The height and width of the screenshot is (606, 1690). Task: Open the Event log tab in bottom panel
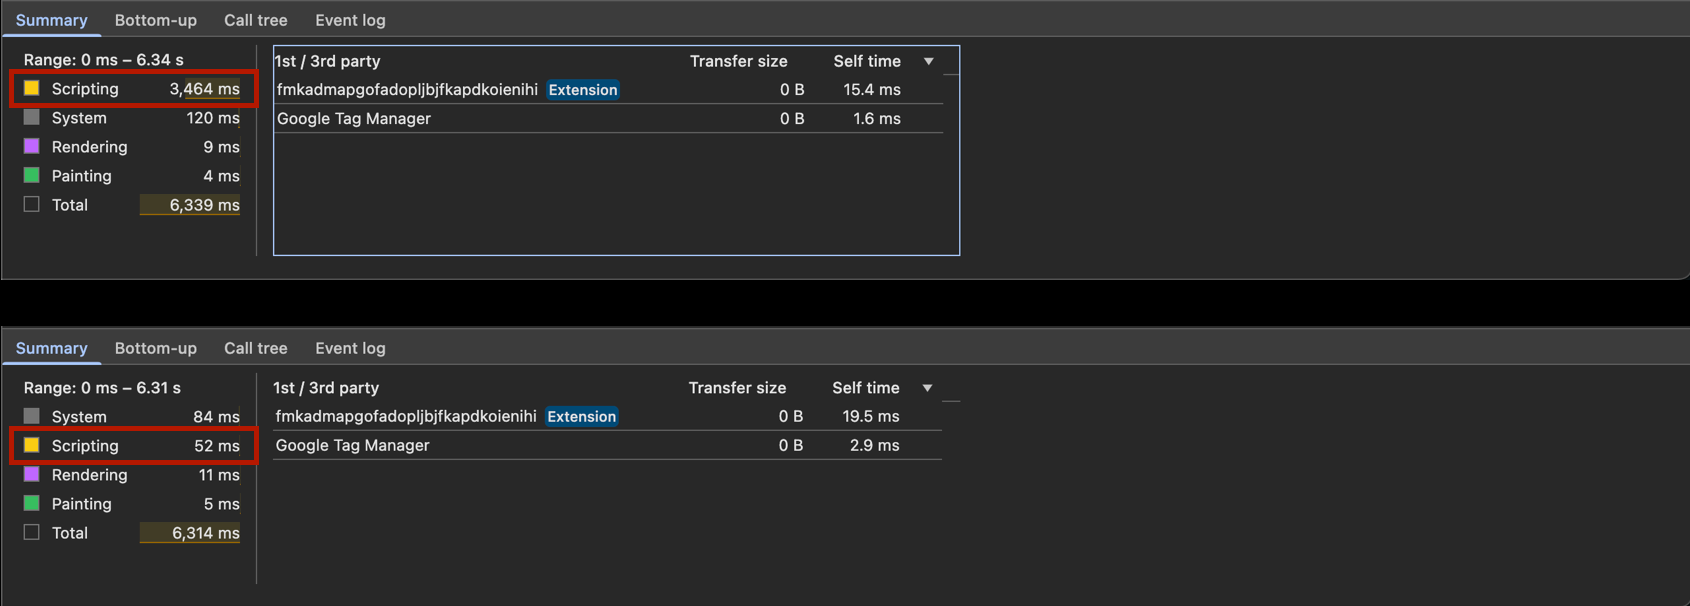(x=350, y=348)
